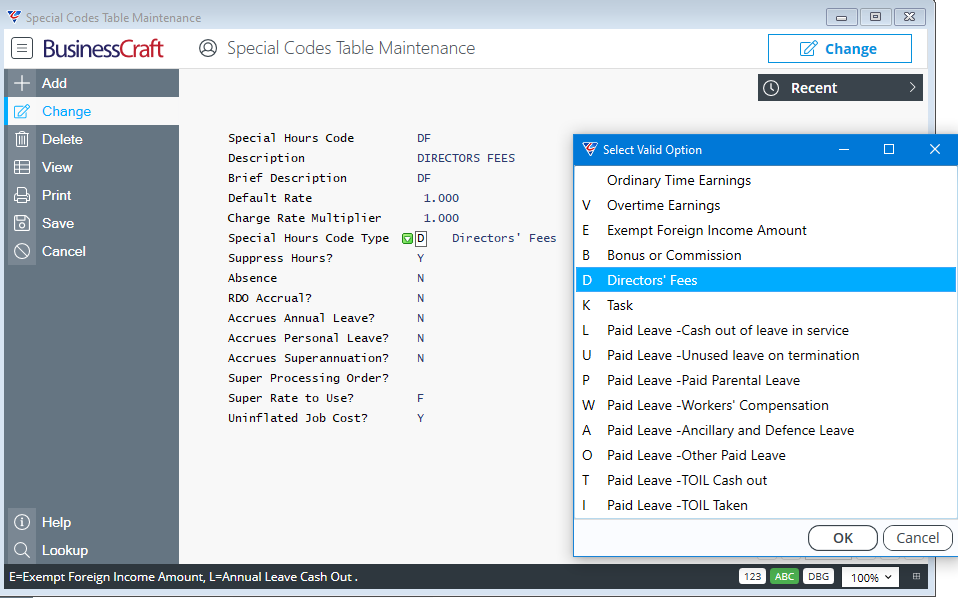This screenshot has width=958, height=598.
Task: Click the Brief Description DF value
Action: 424,178
